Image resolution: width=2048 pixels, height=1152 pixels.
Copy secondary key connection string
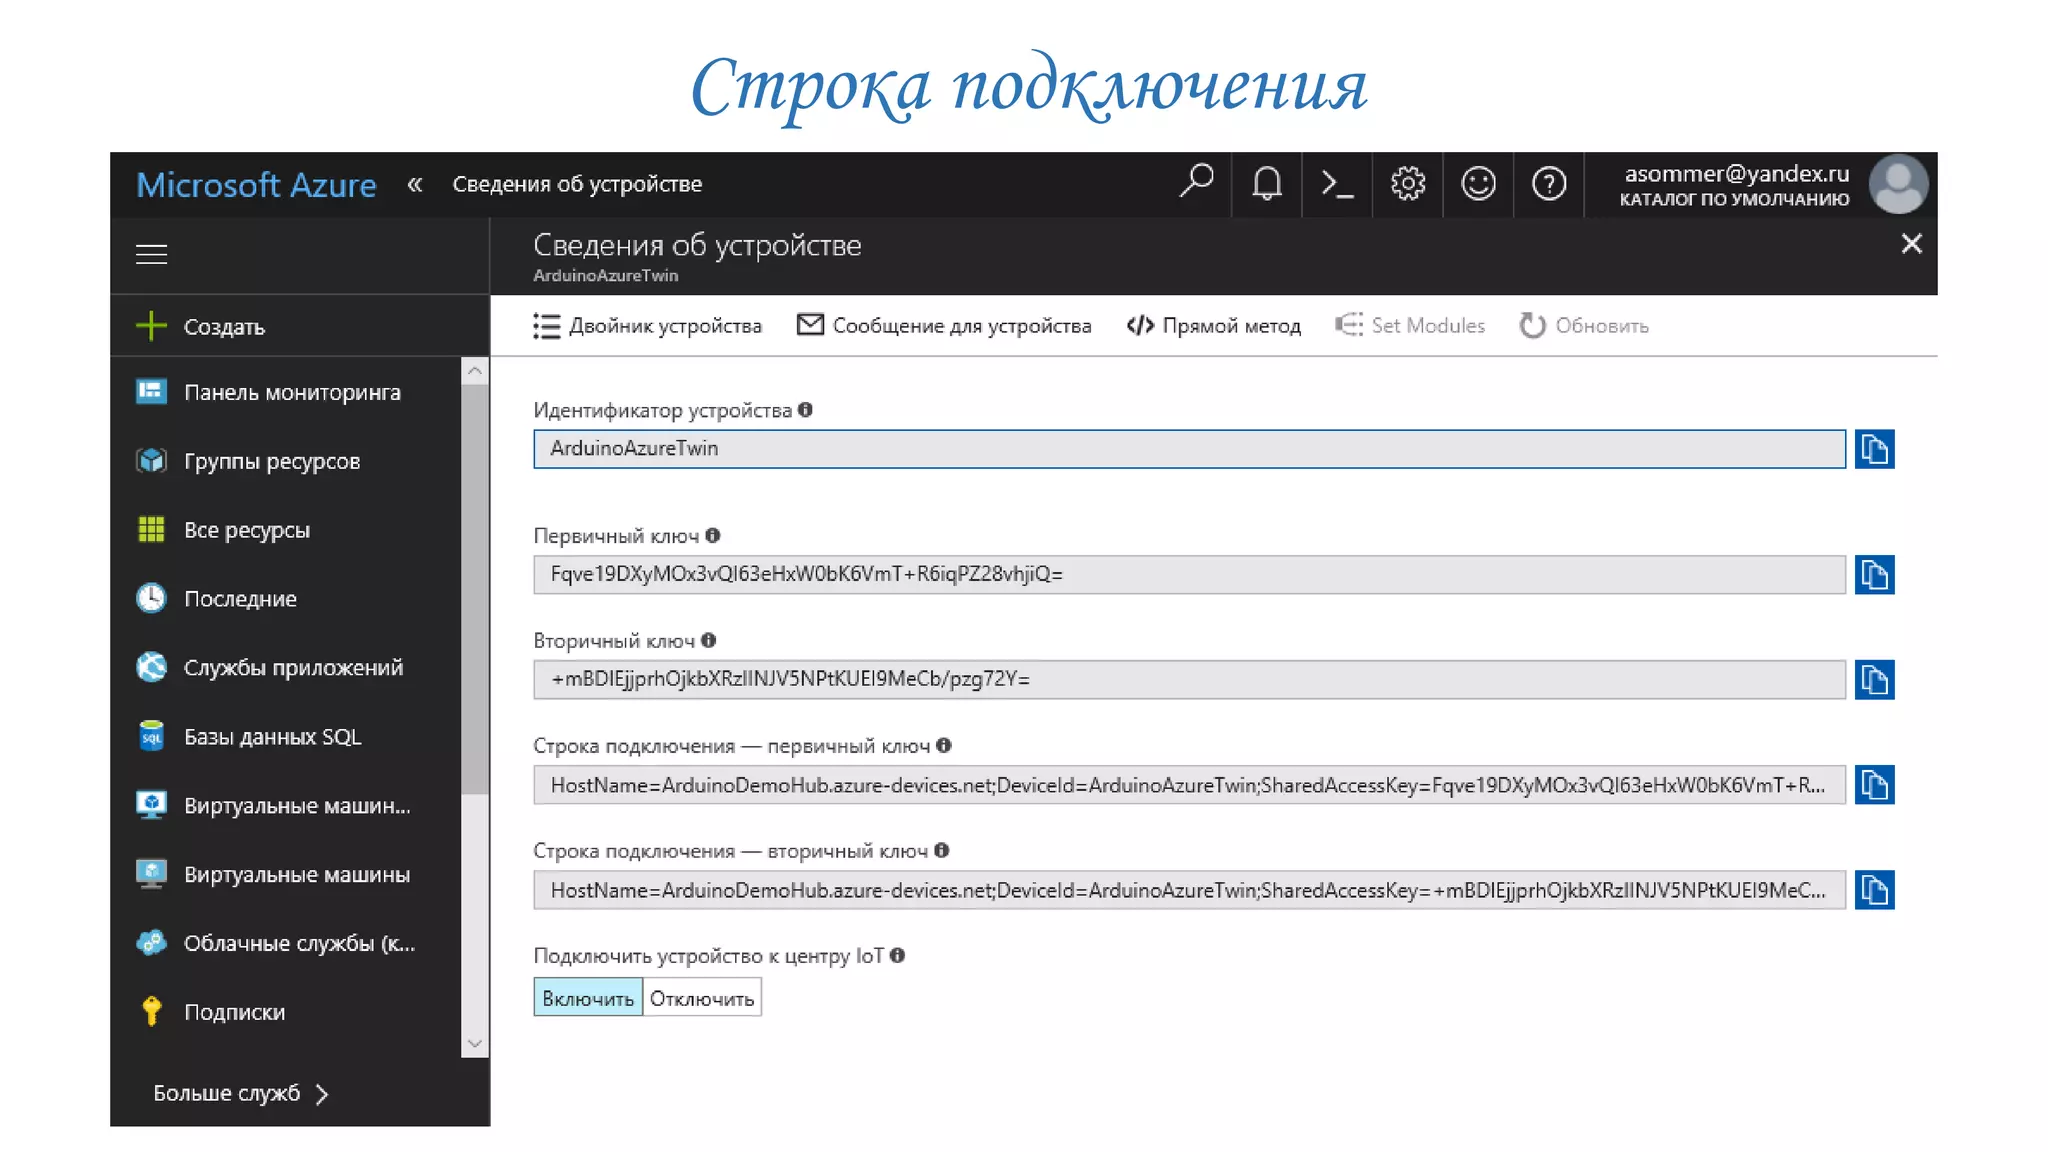(x=1874, y=890)
